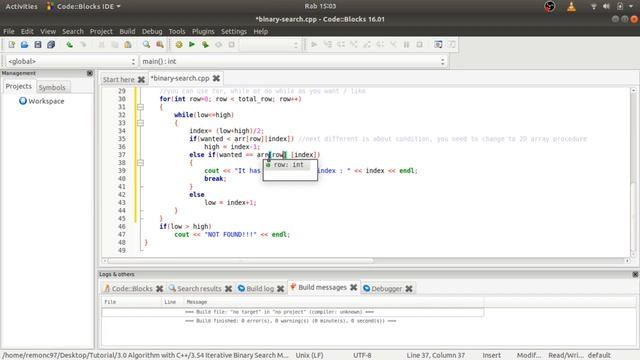
Task: Click the Copy toolbar icon
Action: [x=115, y=44]
